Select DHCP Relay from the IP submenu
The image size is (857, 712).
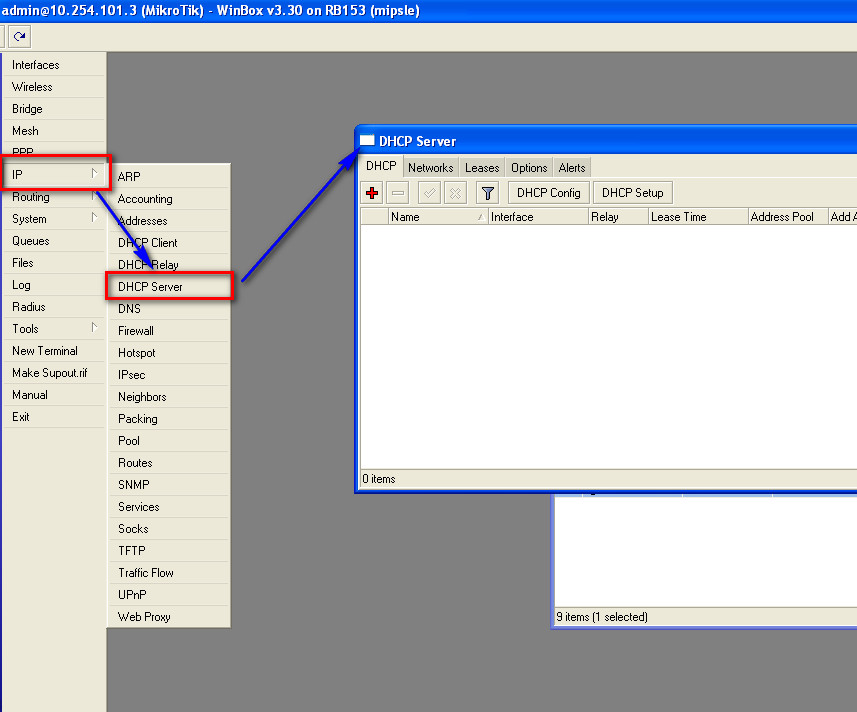tap(169, 264)
